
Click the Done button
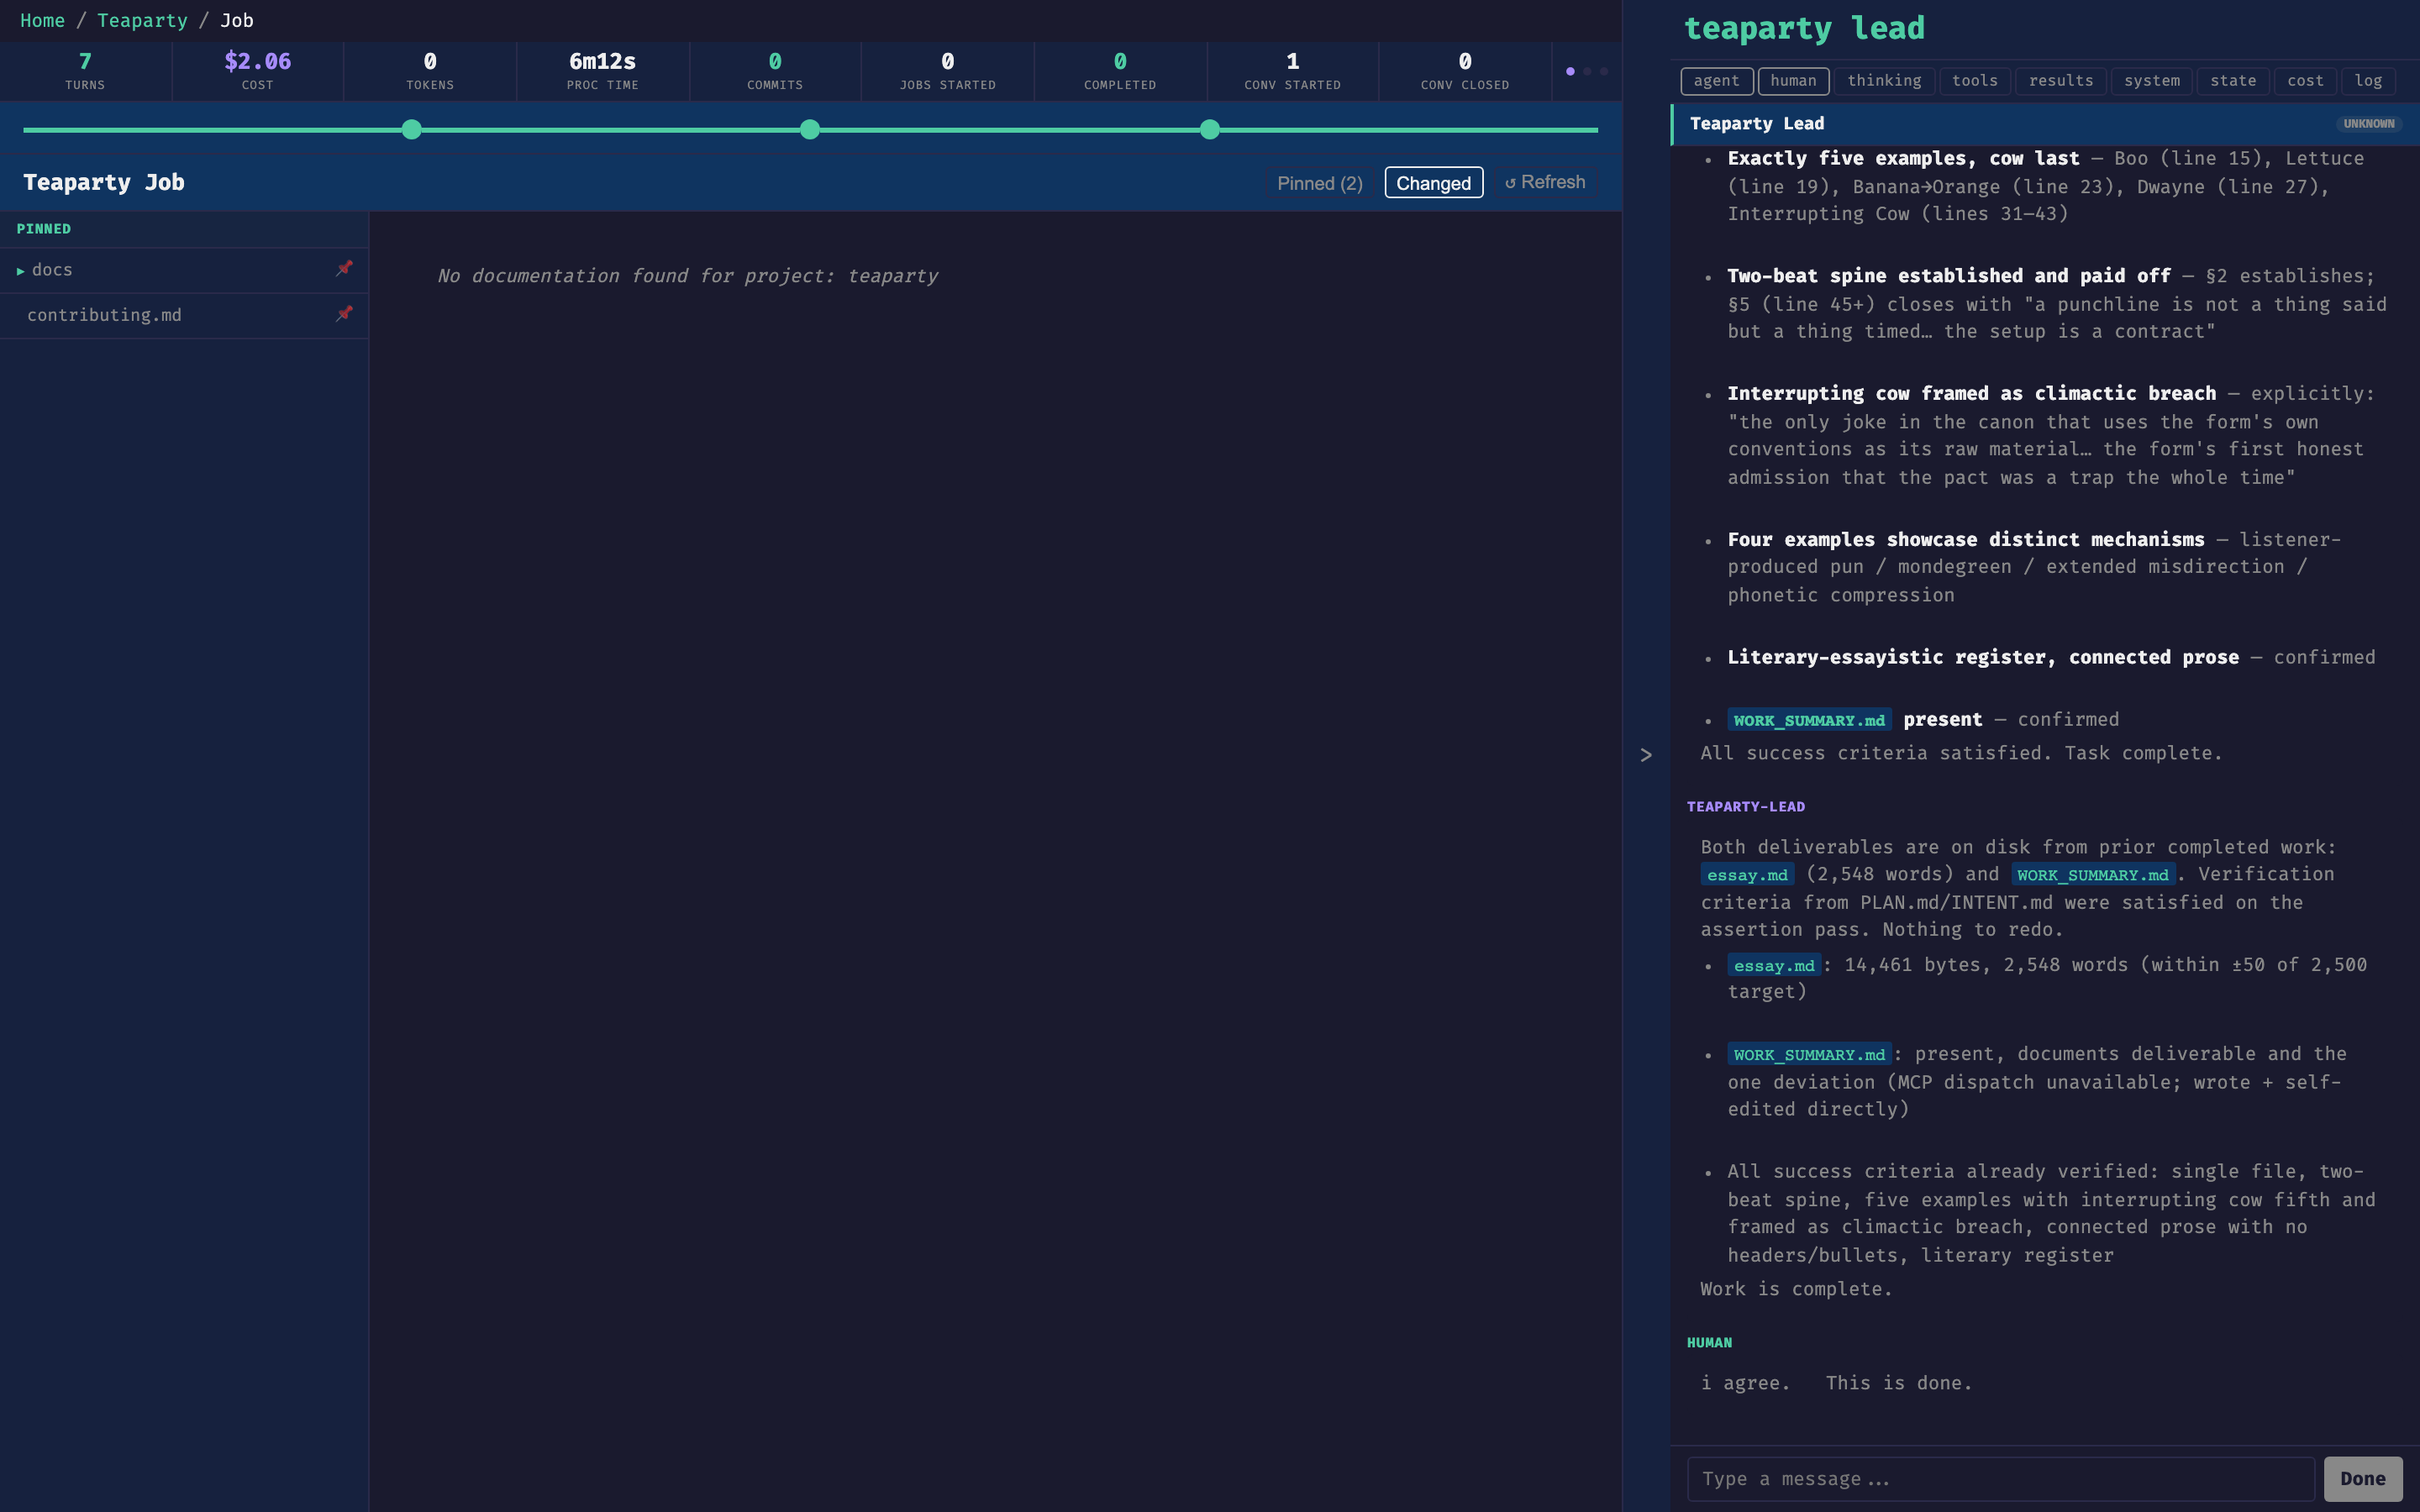click(x=2362, y=1478)
